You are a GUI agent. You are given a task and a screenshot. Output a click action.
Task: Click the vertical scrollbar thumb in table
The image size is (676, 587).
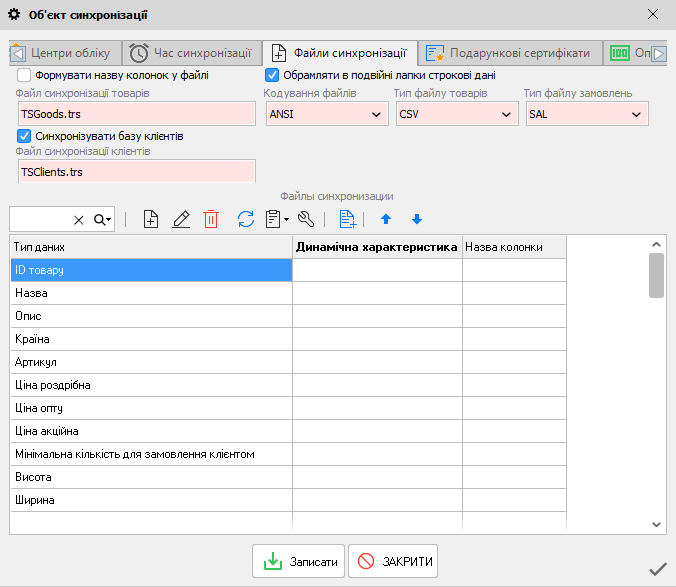click(656, 275)
